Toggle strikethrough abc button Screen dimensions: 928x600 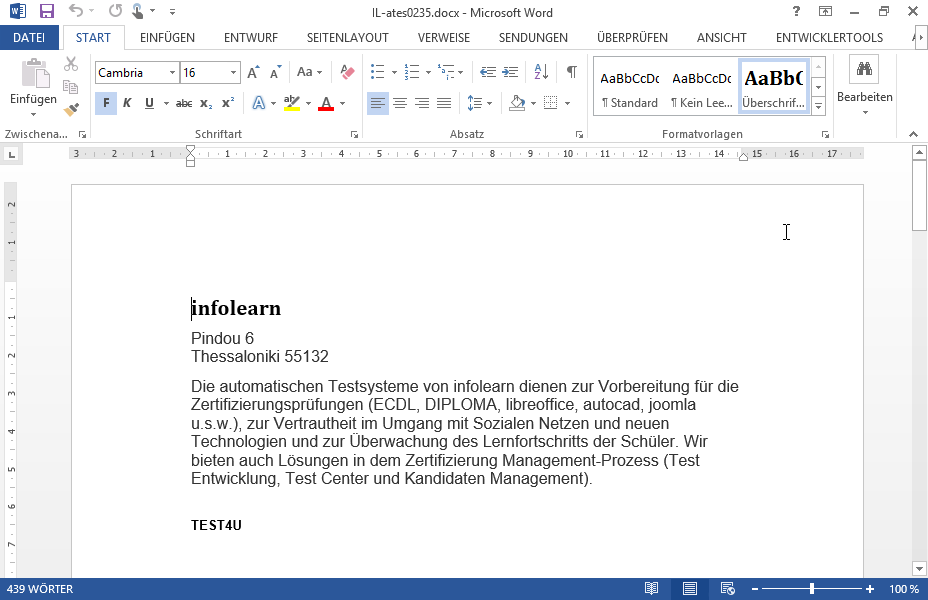(x=184, y=104)
